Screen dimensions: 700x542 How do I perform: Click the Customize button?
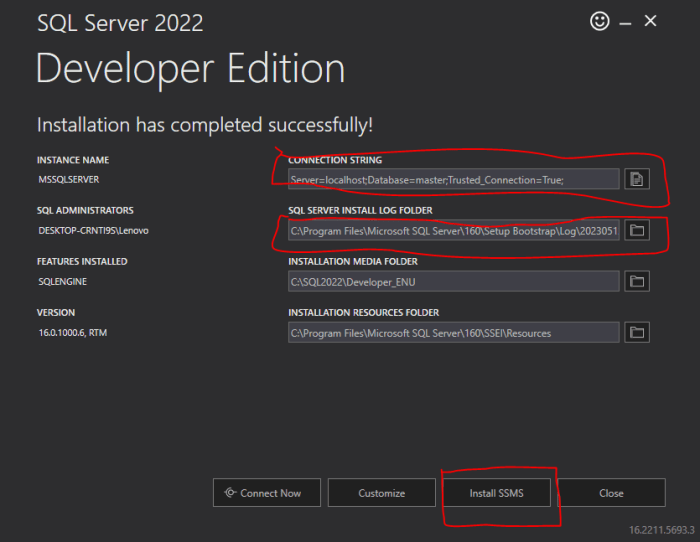click(x=382, y=493)
